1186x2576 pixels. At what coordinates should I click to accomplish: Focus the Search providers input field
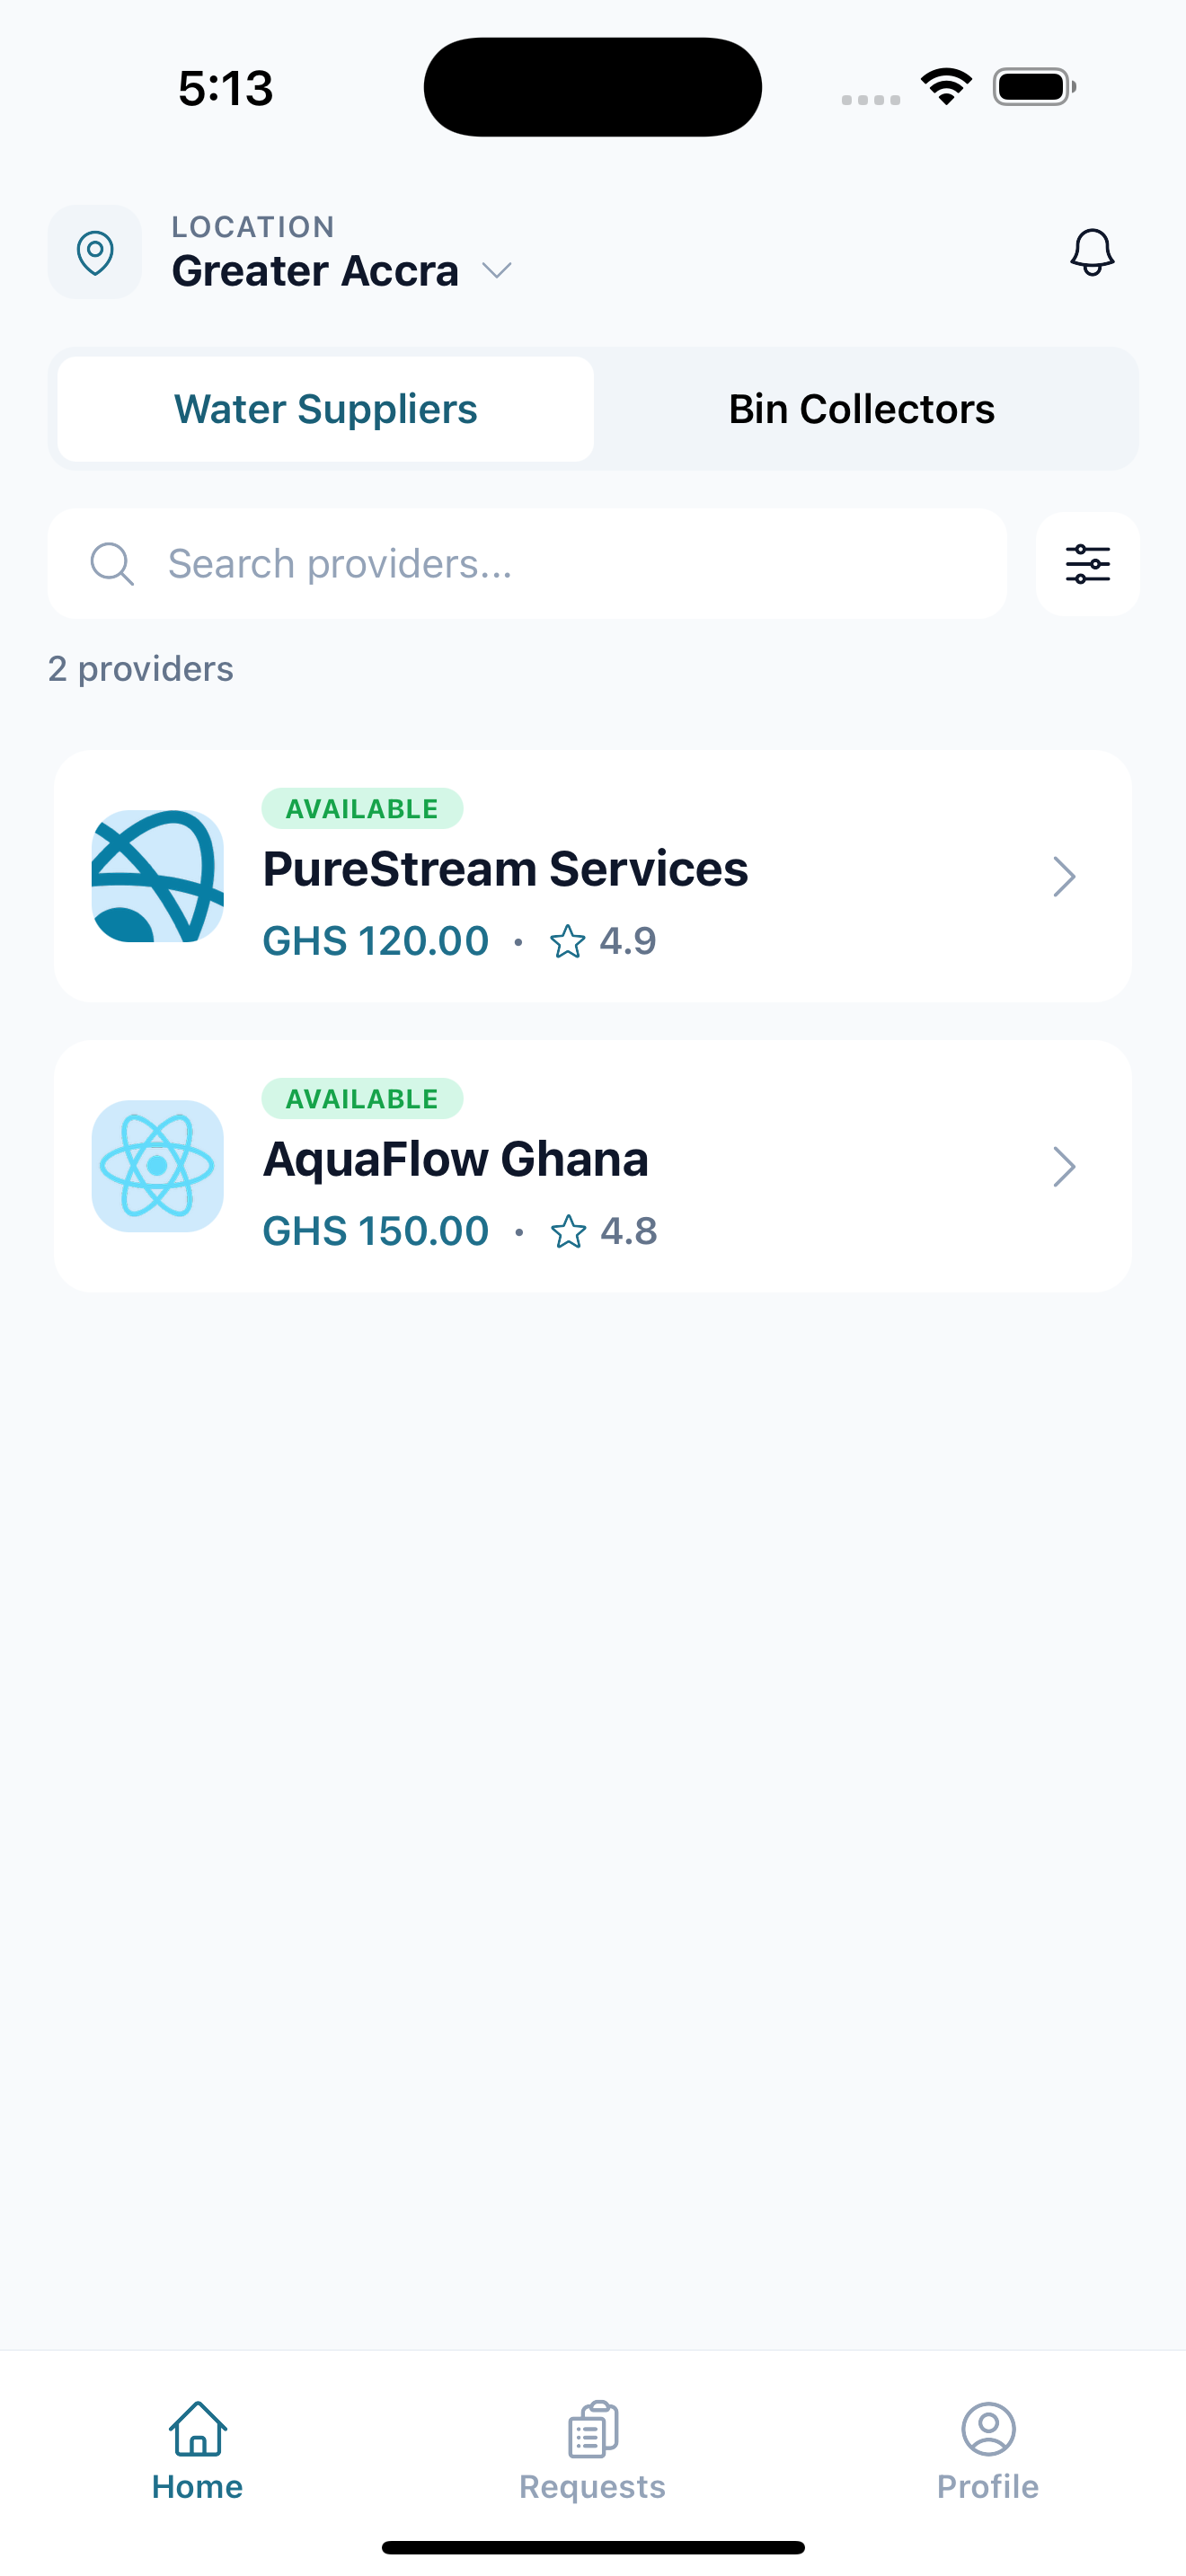[560, 564]
